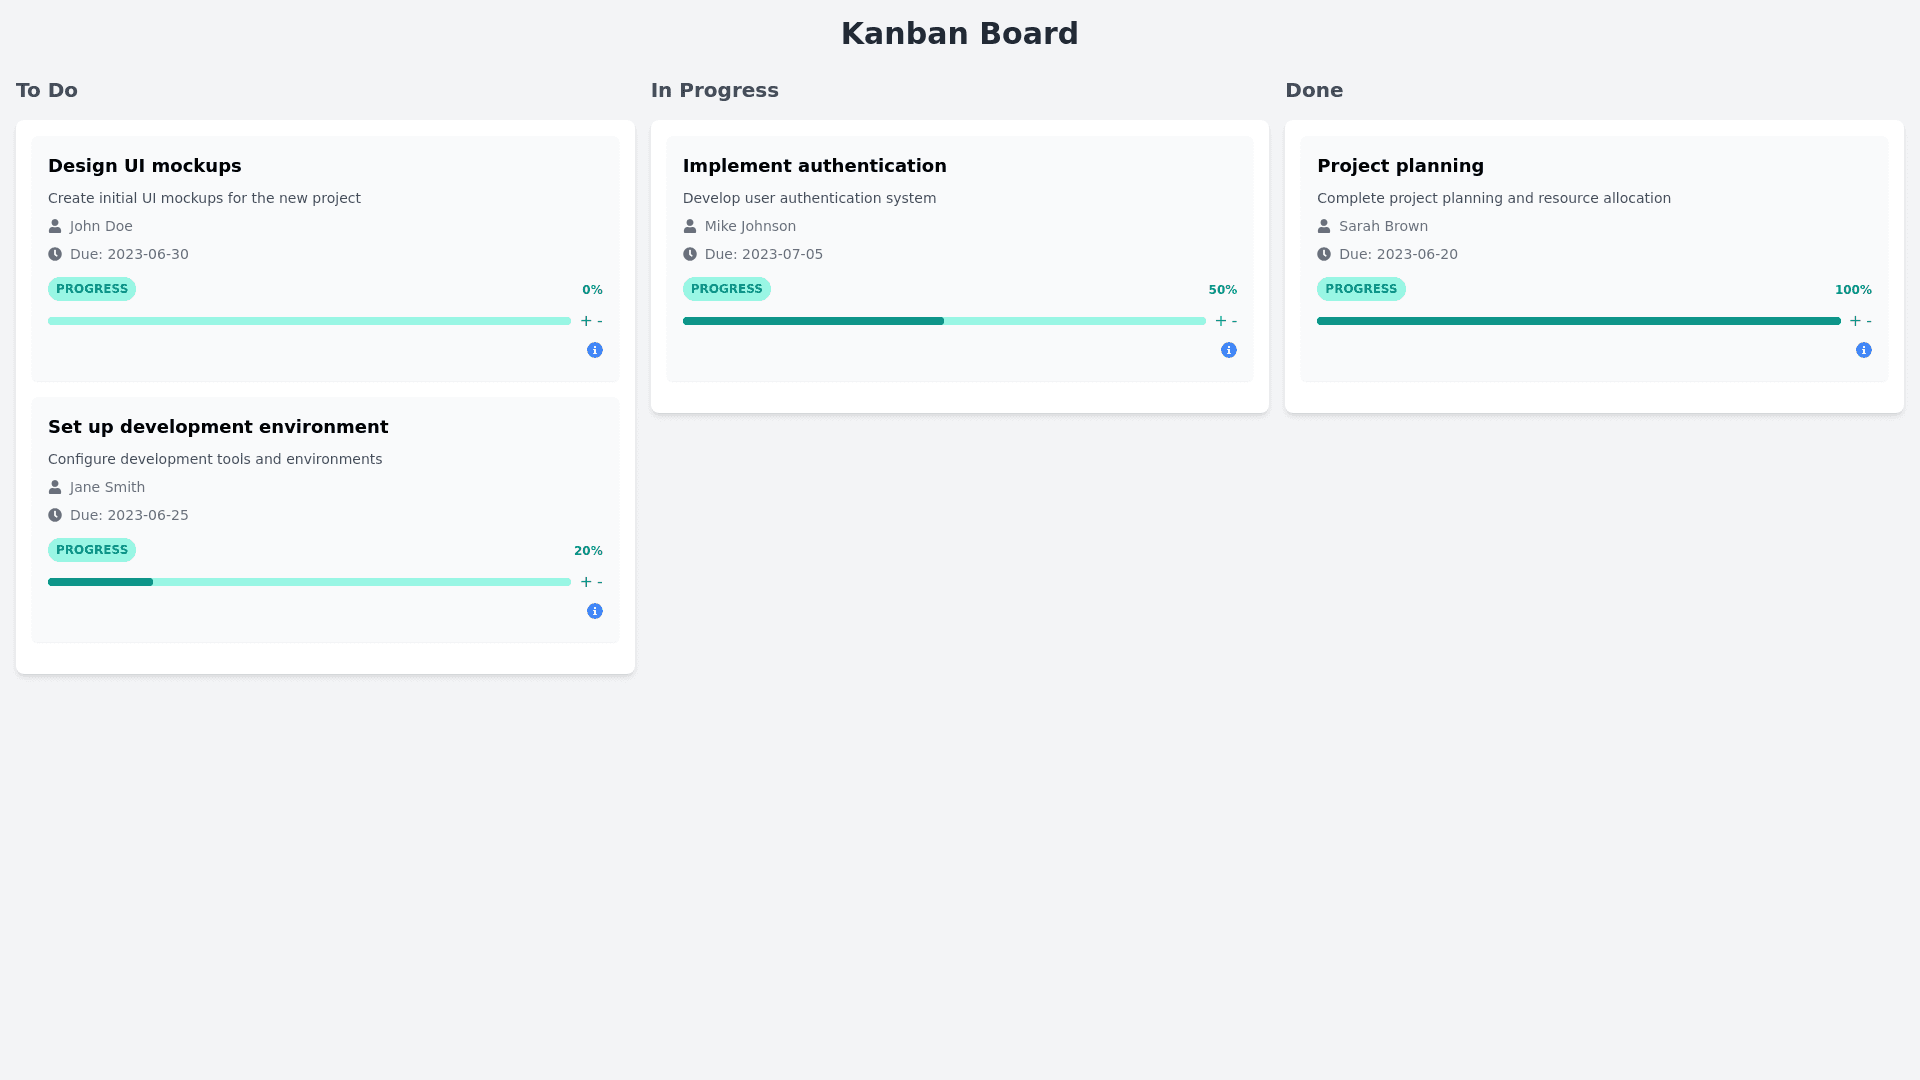The image size is (1920, 1080).
Task: Decrease progress on Design UI mockups with minus
Action: click(x=600, y=321)
